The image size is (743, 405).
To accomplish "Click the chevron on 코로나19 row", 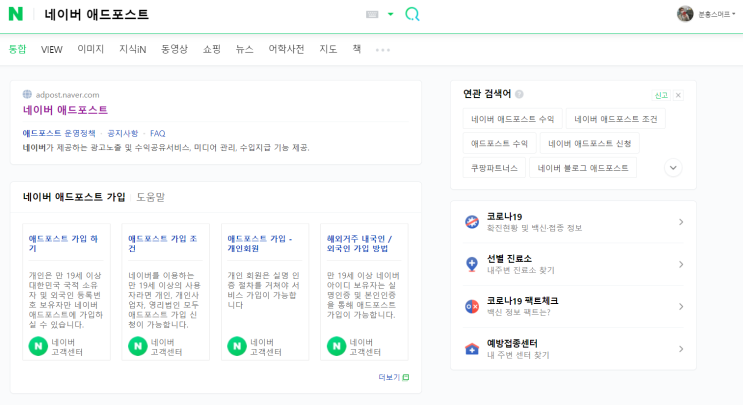I will pyautogui.click(x=681, y=222).
